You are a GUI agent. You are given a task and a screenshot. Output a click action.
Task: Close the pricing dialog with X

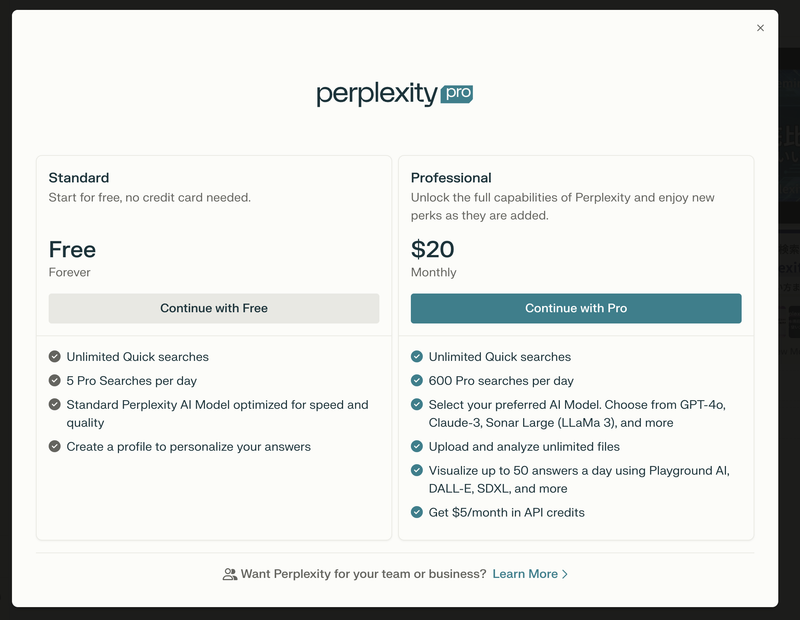point(760,28)
